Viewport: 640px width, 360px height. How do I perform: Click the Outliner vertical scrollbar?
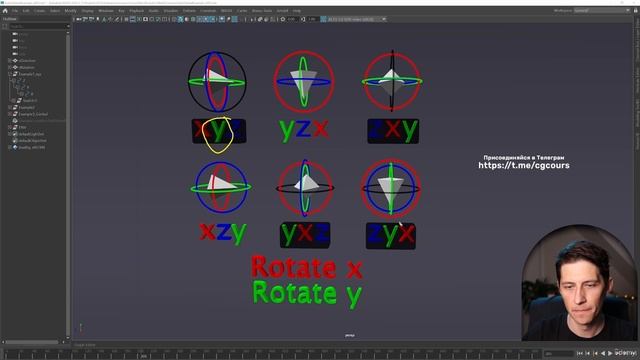click(68, 184)
